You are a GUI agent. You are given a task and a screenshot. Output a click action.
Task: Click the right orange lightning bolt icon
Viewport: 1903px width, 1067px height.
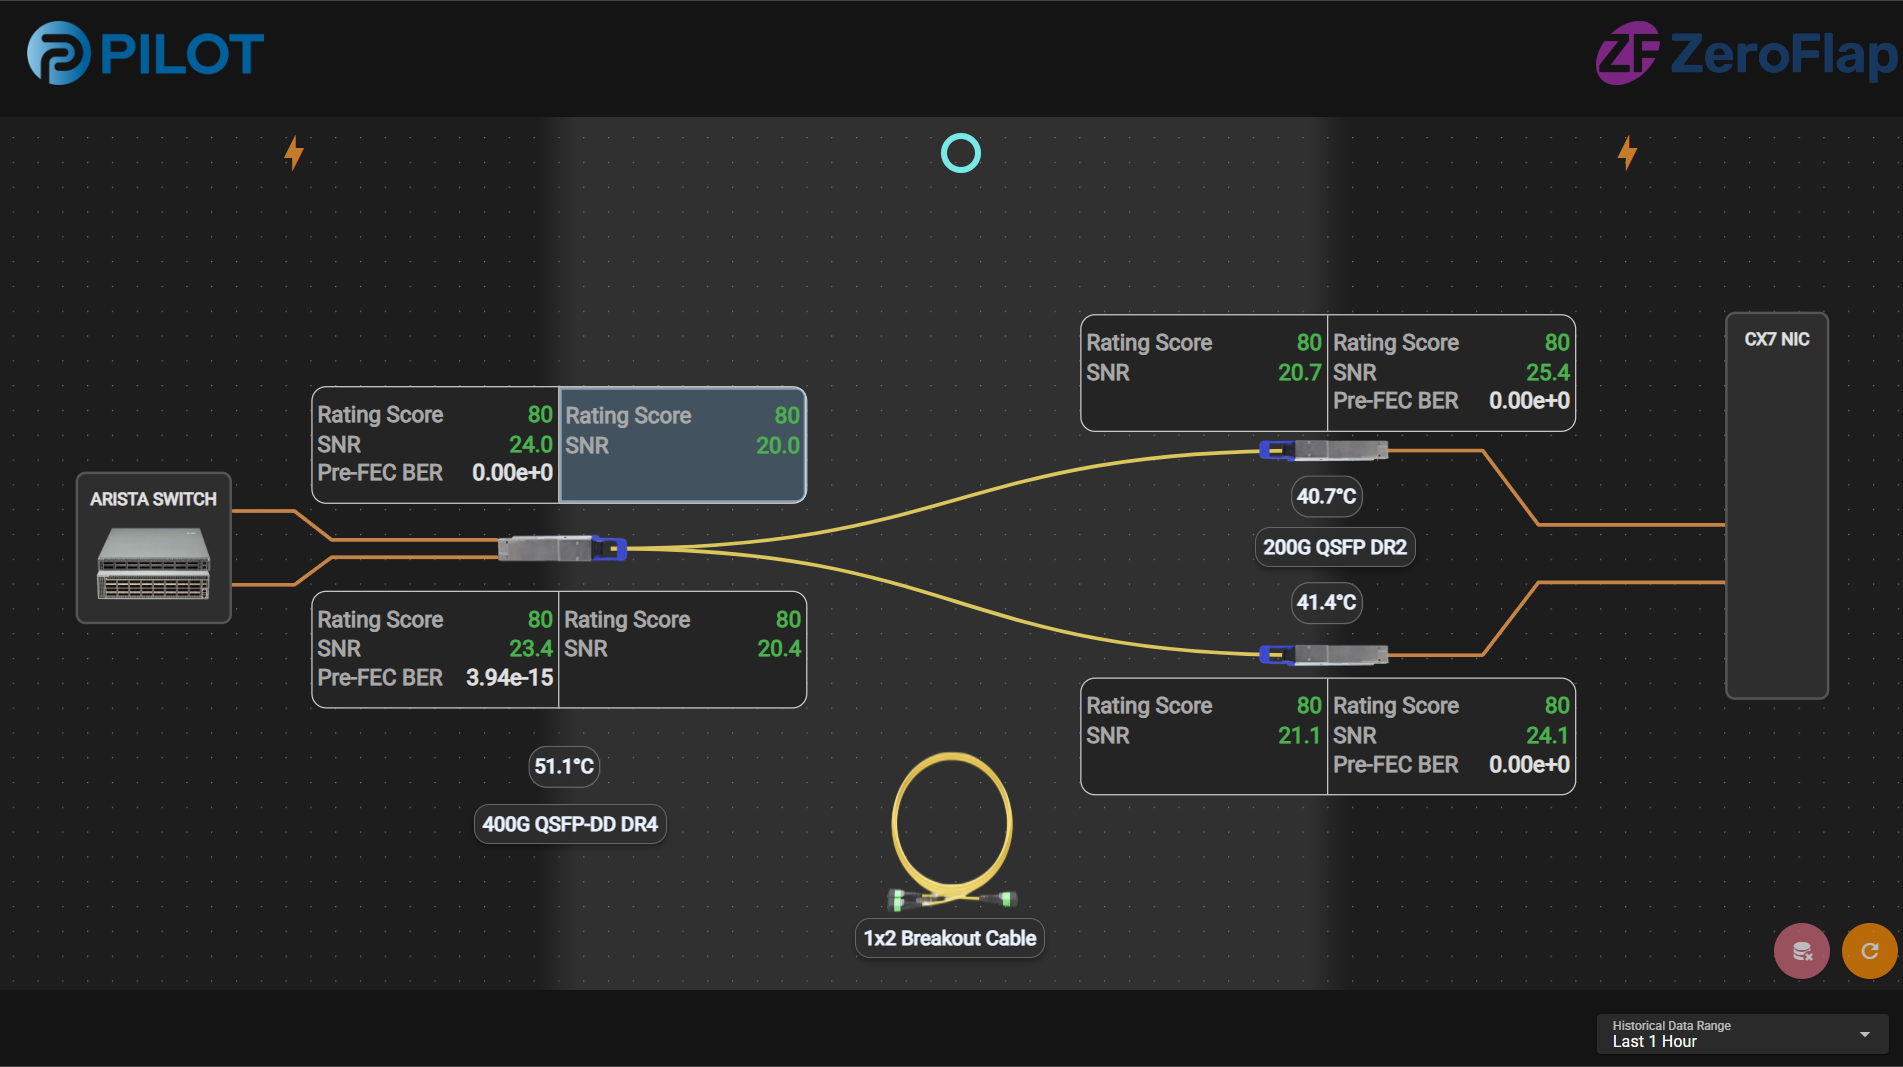(x=1627, y=153)
